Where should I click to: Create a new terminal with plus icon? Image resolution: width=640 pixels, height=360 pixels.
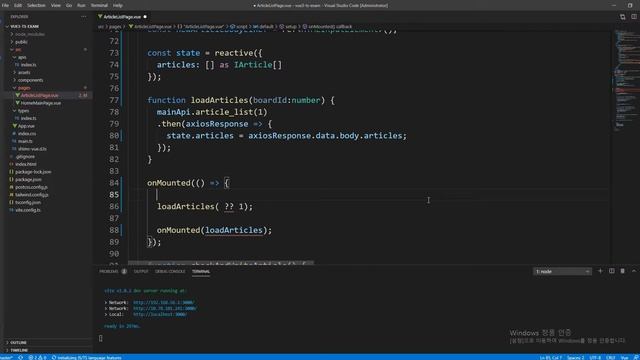[x=600, y=271]
